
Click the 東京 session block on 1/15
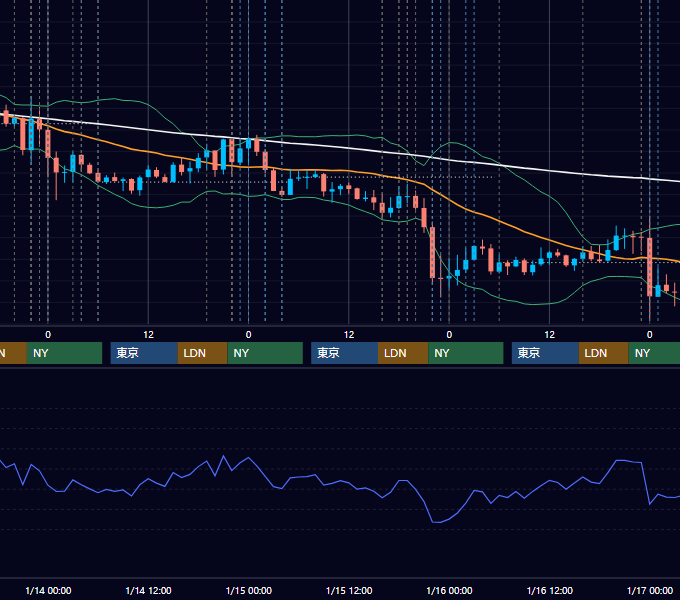(x=344, y=353)
